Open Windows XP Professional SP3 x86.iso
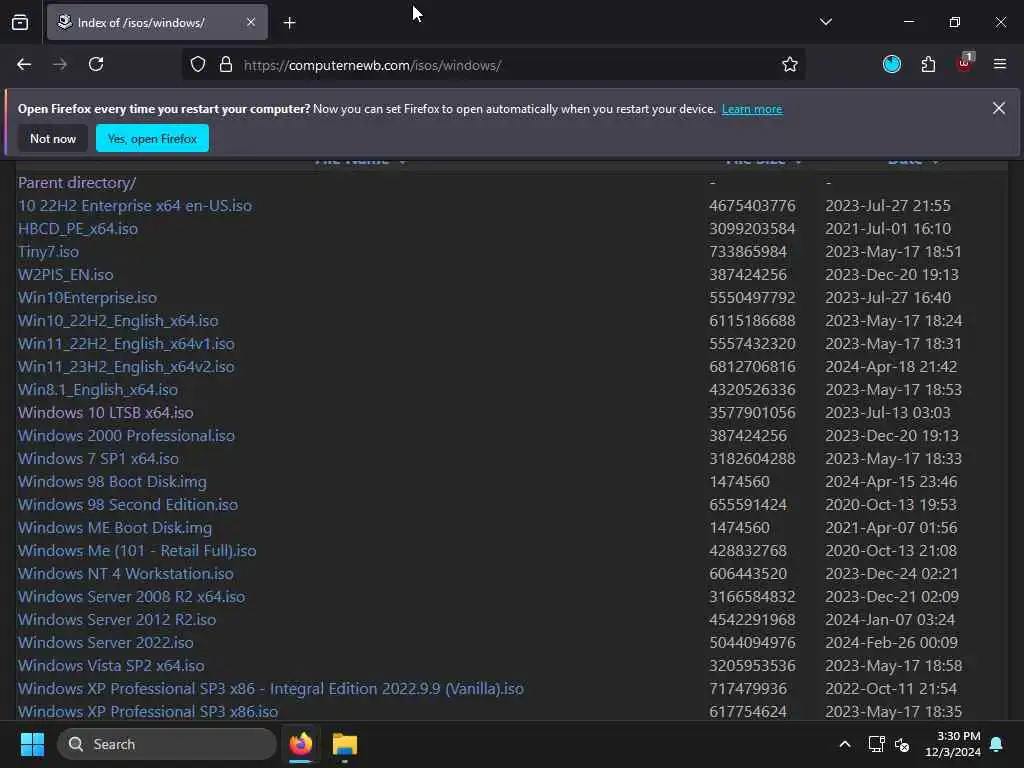Screen dimensions: 1024x768 pyautogui.click(x=148, y=712)
